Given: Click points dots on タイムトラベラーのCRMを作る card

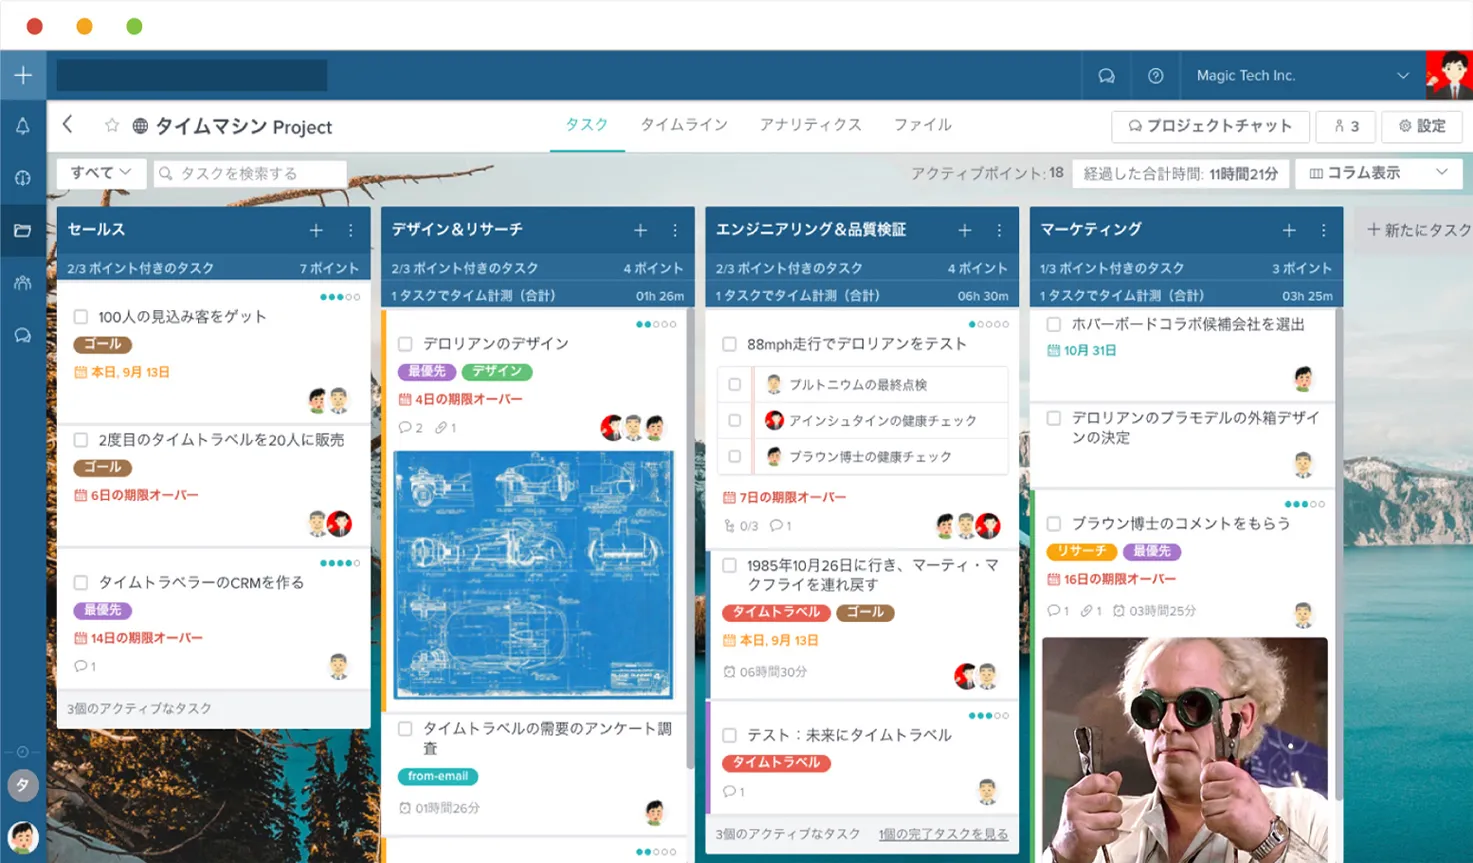Looking at the screenshot, I should 340,563.
